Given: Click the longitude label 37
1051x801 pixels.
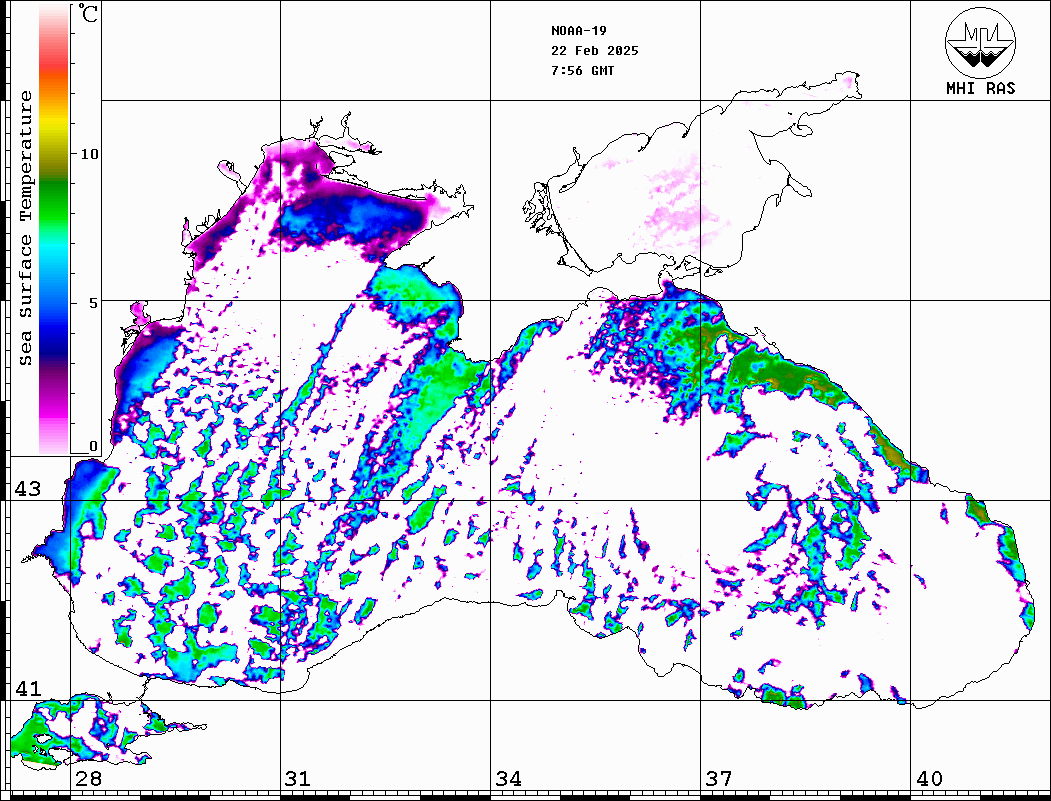Looking at the screenshot, I should pyautogui.click(x=718, y=779).
